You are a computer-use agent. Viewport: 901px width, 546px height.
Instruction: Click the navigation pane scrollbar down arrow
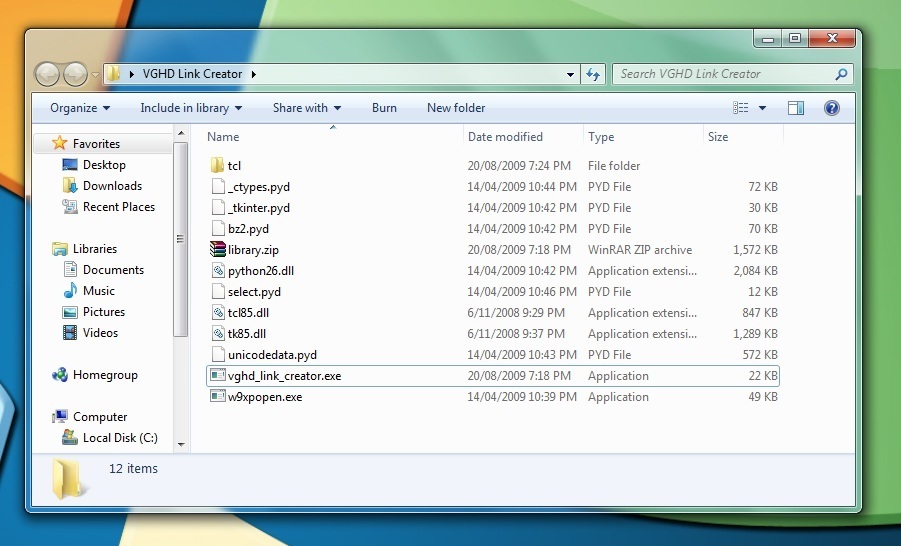click(181, 444)
